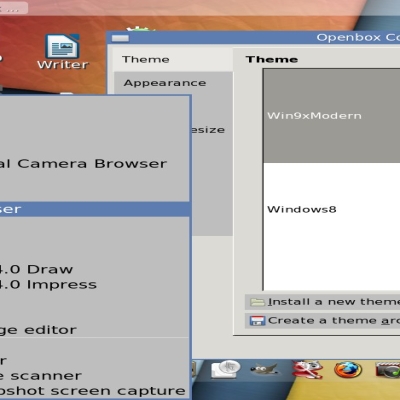Choose the screenshot screen capture menu entry
Image resolution: width=400 pixels, height=400 pixels.
(x=95, y=391)
